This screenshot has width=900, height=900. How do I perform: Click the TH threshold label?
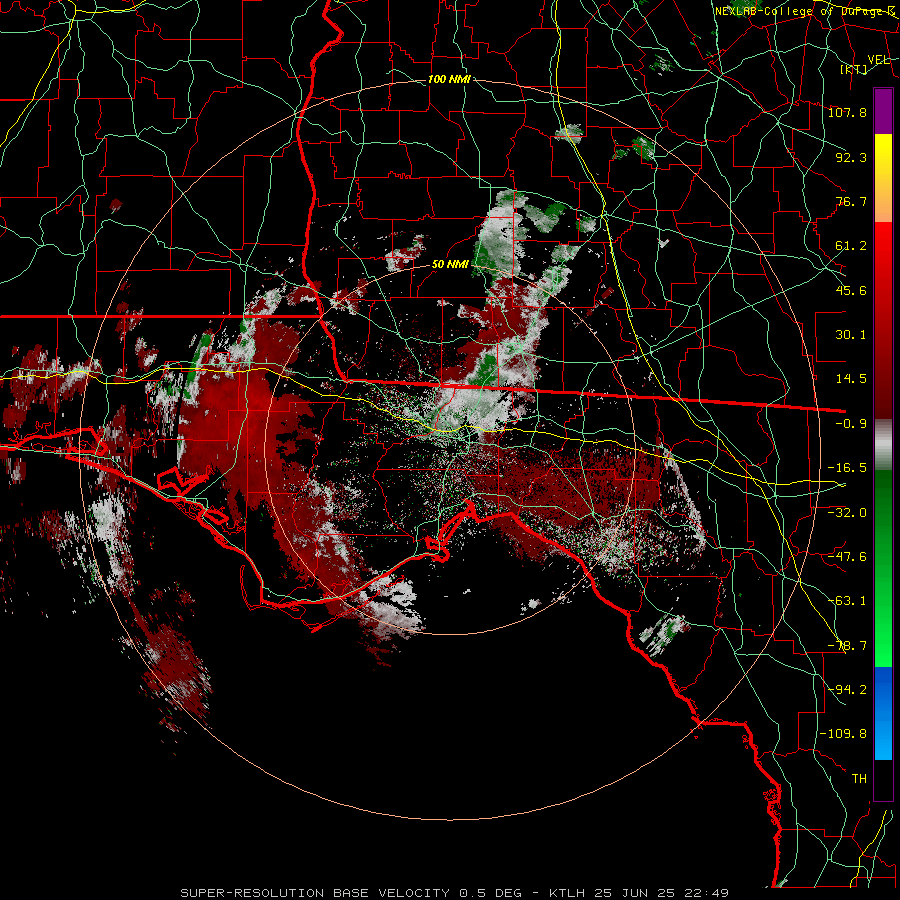click(x=859, y=779)
